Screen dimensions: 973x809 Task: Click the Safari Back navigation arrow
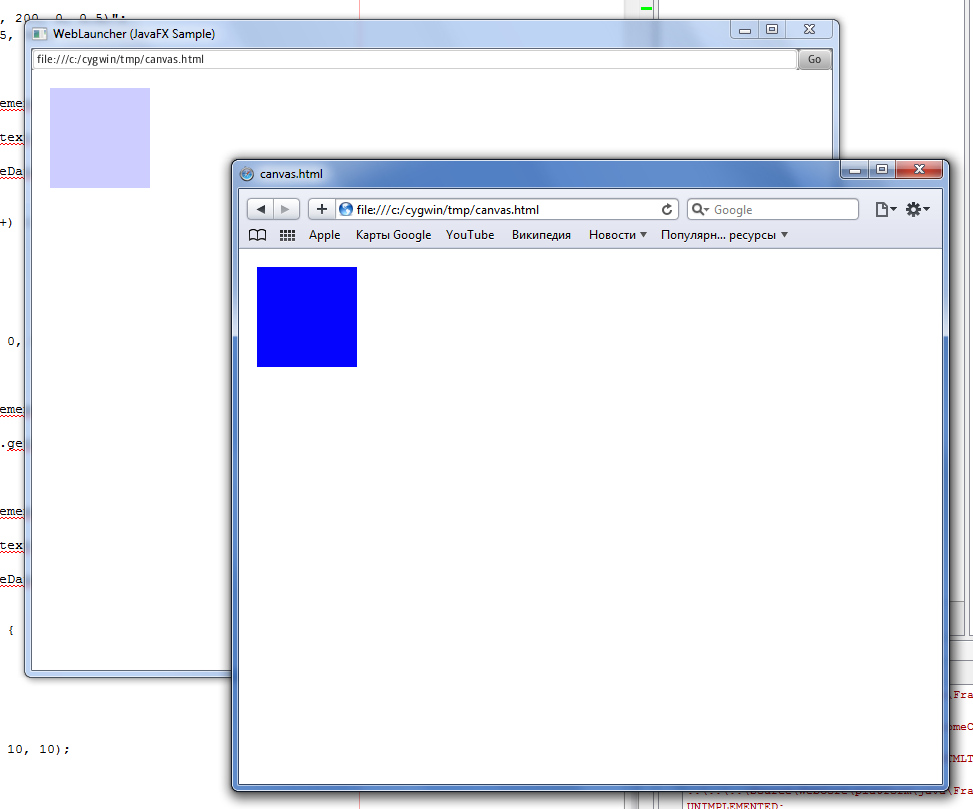tap(260, 209)
